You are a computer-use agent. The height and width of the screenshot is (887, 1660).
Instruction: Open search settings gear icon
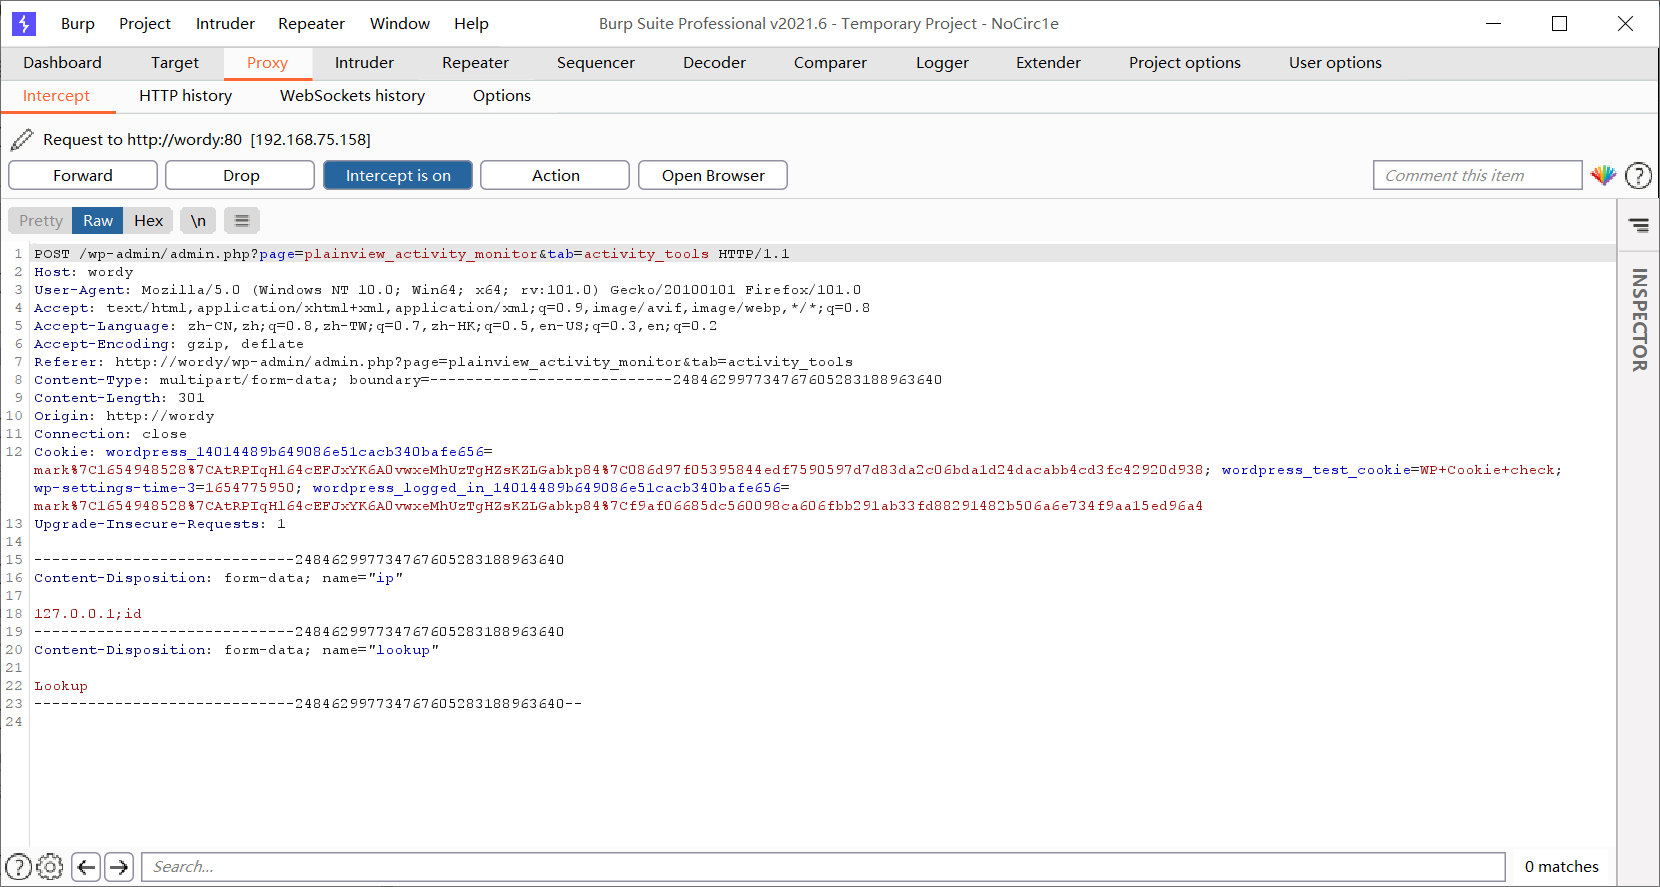[50, 866]
